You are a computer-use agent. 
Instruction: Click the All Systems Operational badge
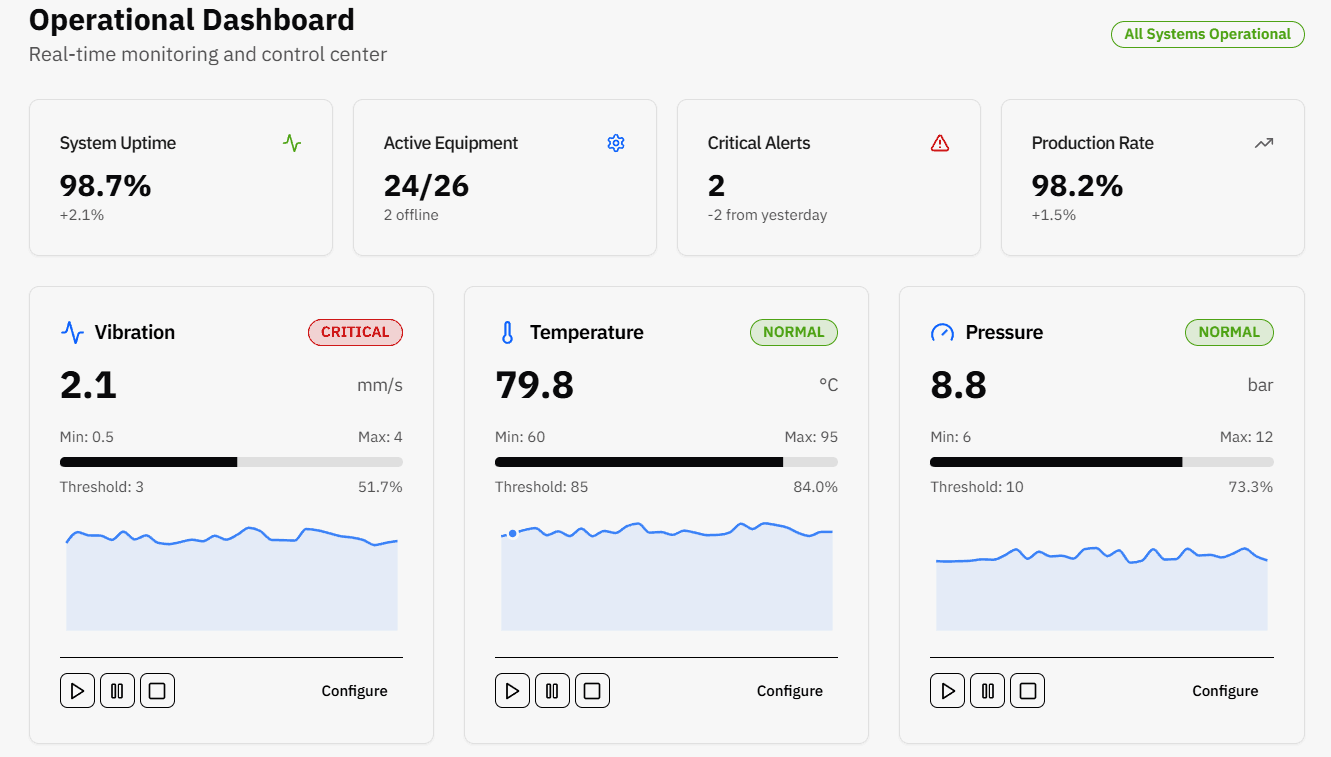coord(1207,34)
